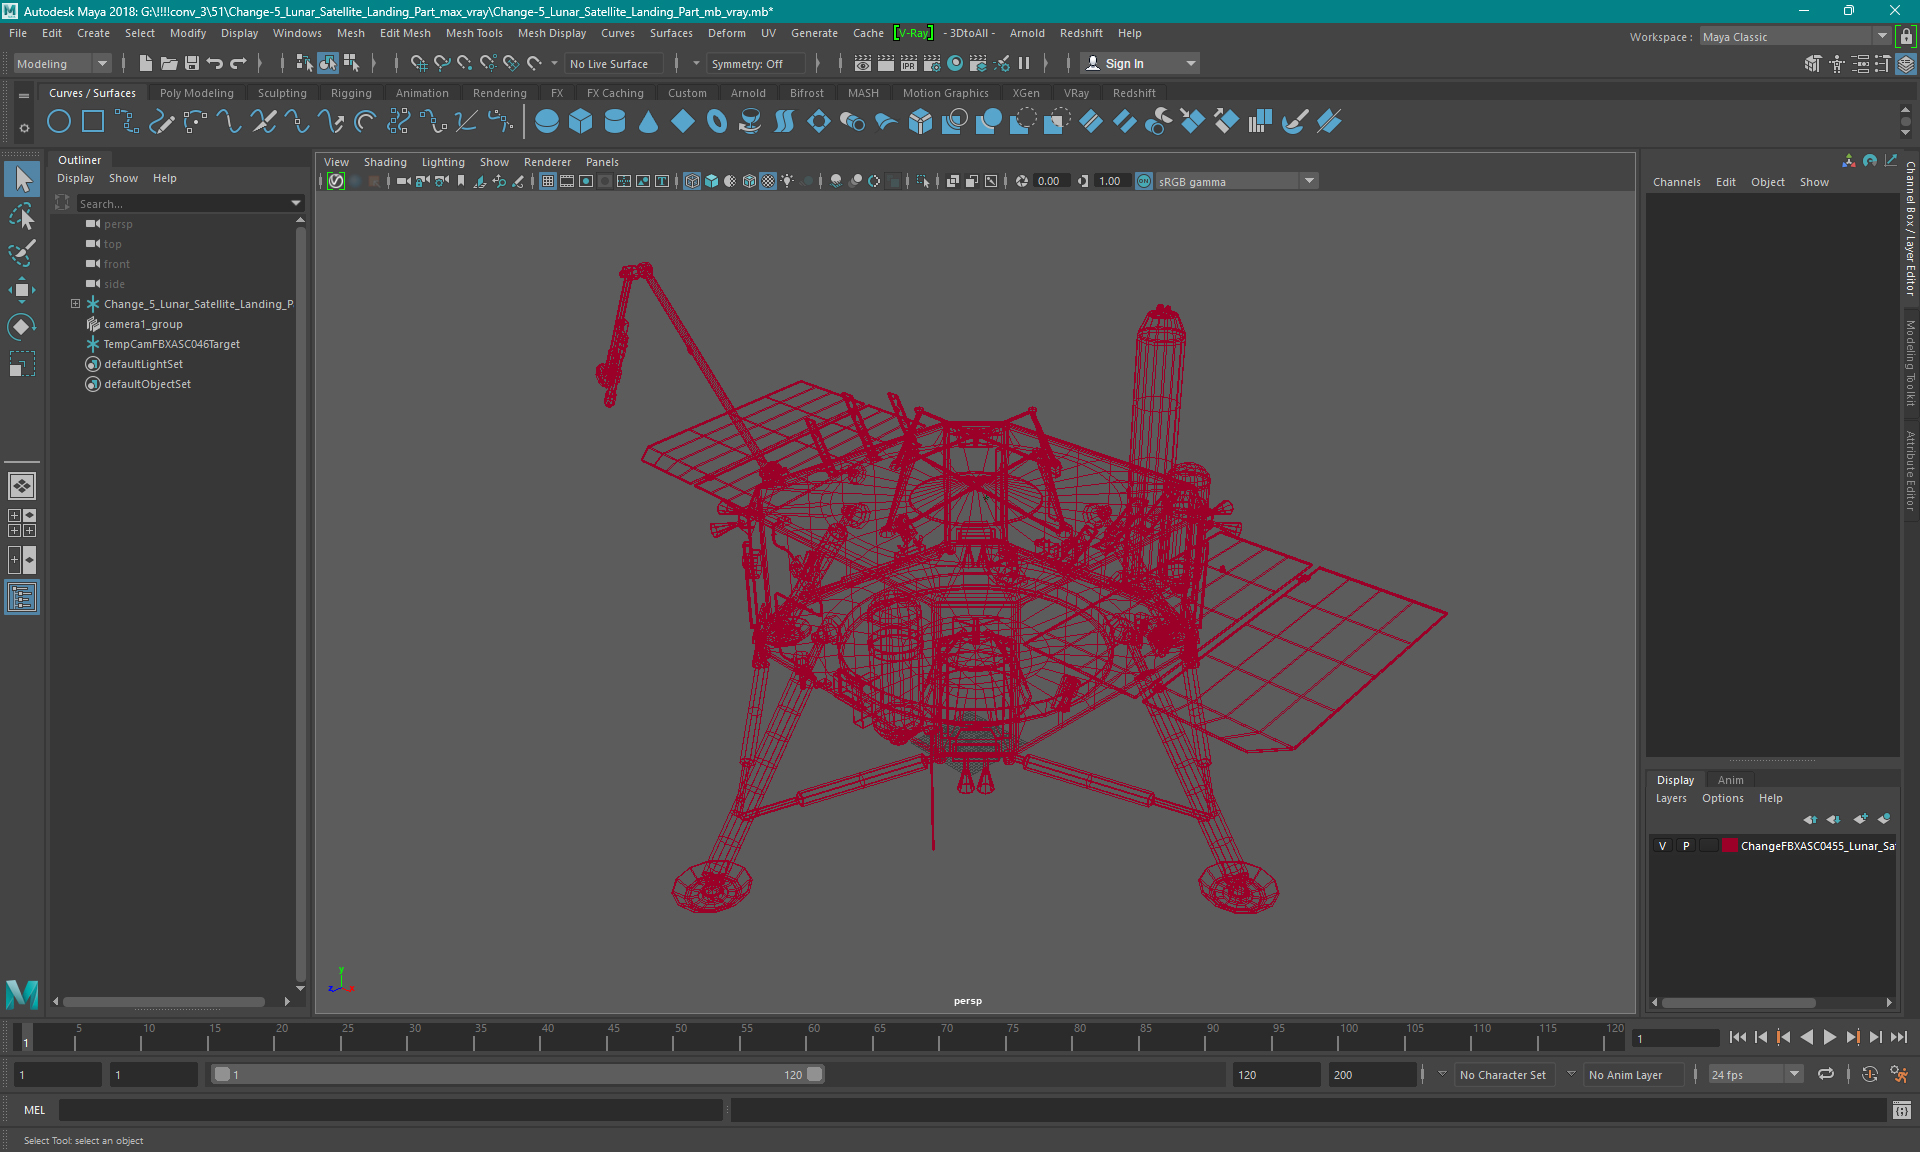Toggle smooth shade all viewport icon
The height and width of the screenshot is (1152, 1920).
pos(711,181)
